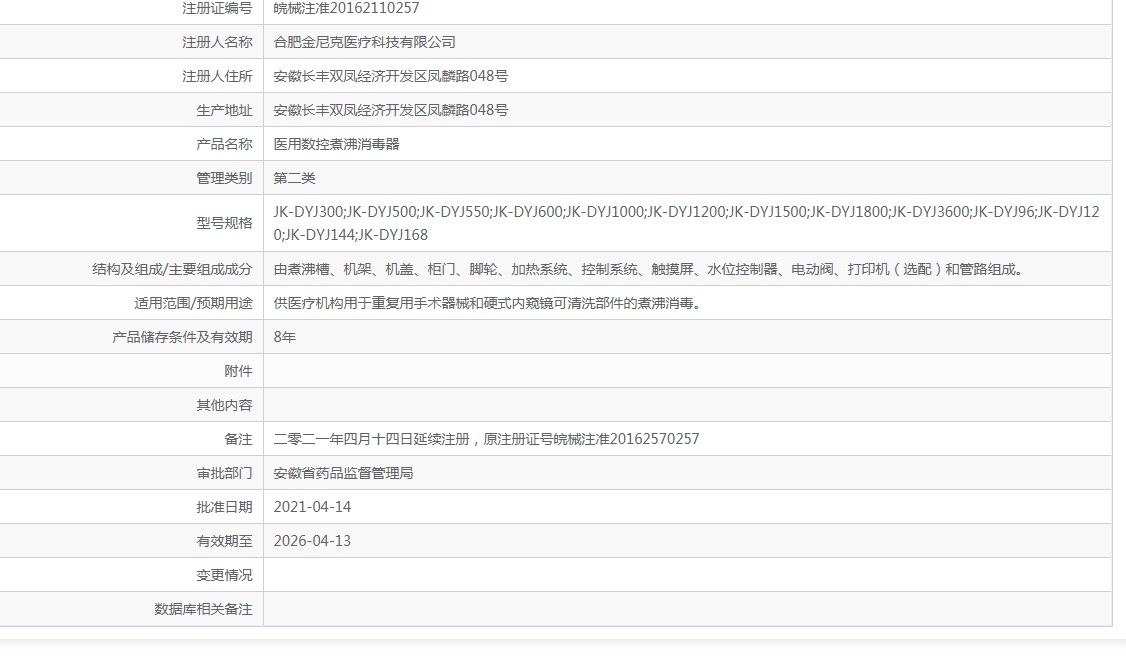Click the 数据库相关备注 label

(x=203, y=609)
